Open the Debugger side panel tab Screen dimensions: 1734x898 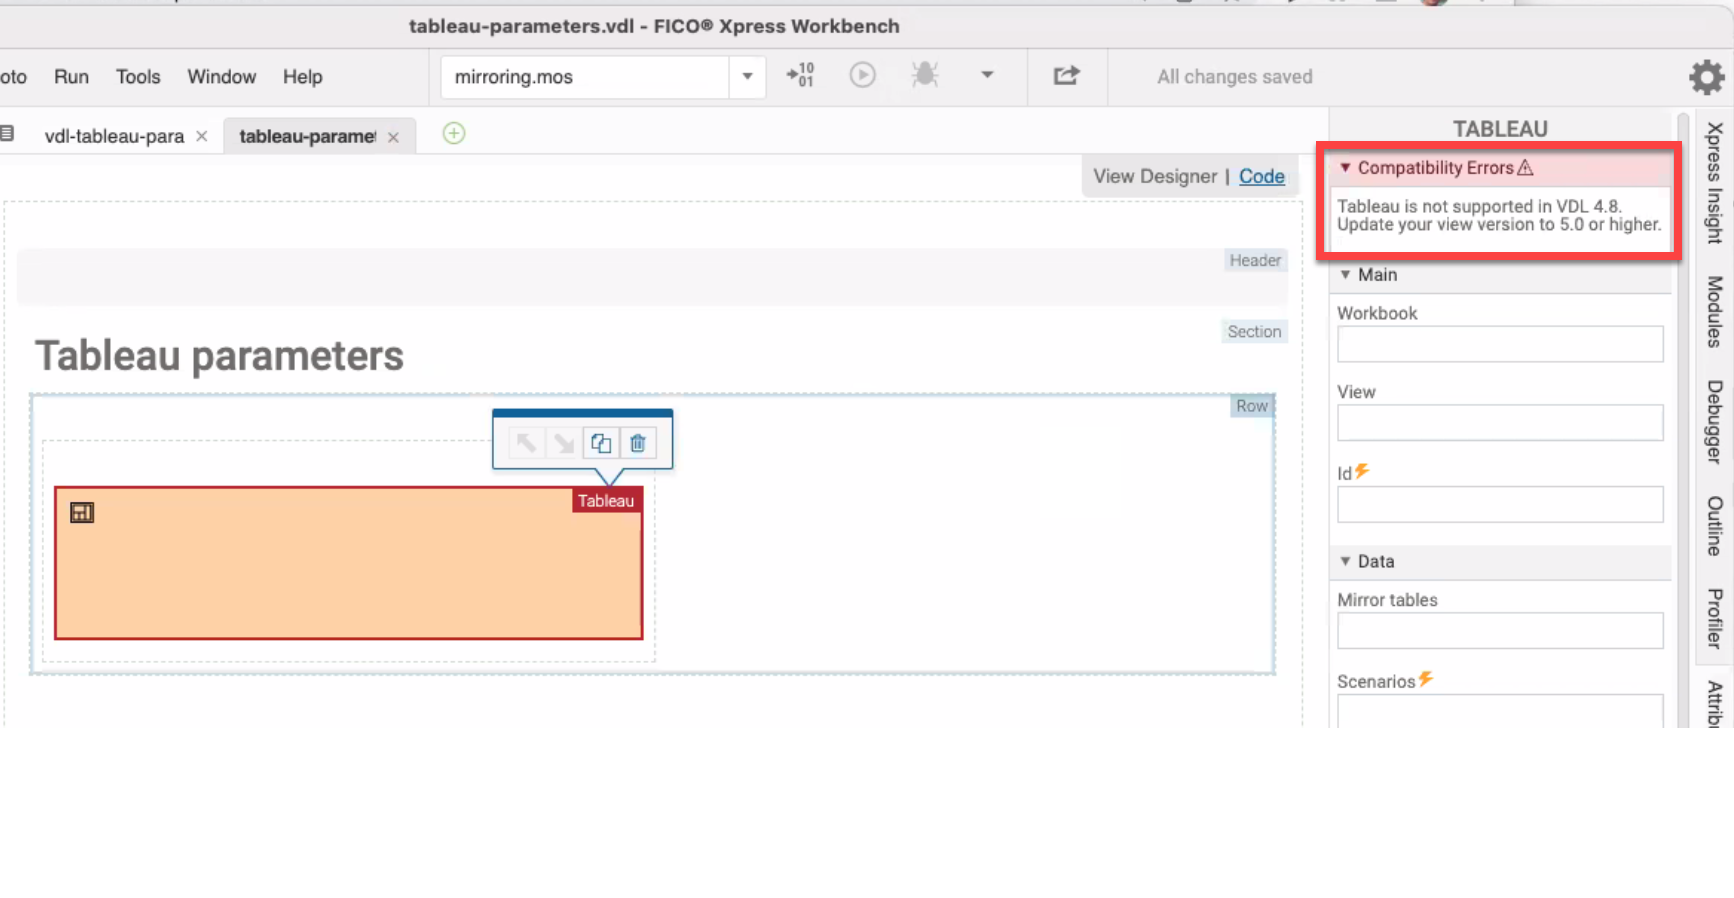(1714, 421)
